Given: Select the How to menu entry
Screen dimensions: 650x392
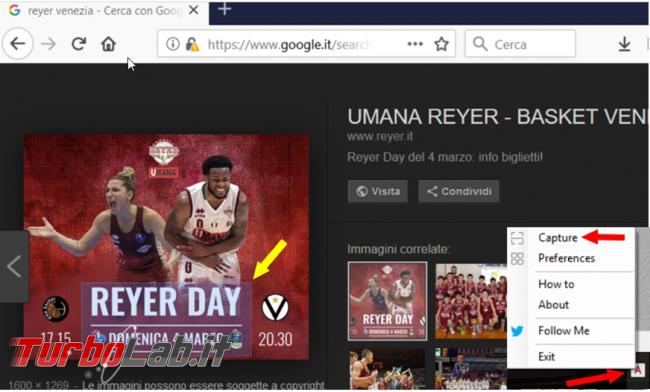Looking at the screenshot, I should (556, 284).
